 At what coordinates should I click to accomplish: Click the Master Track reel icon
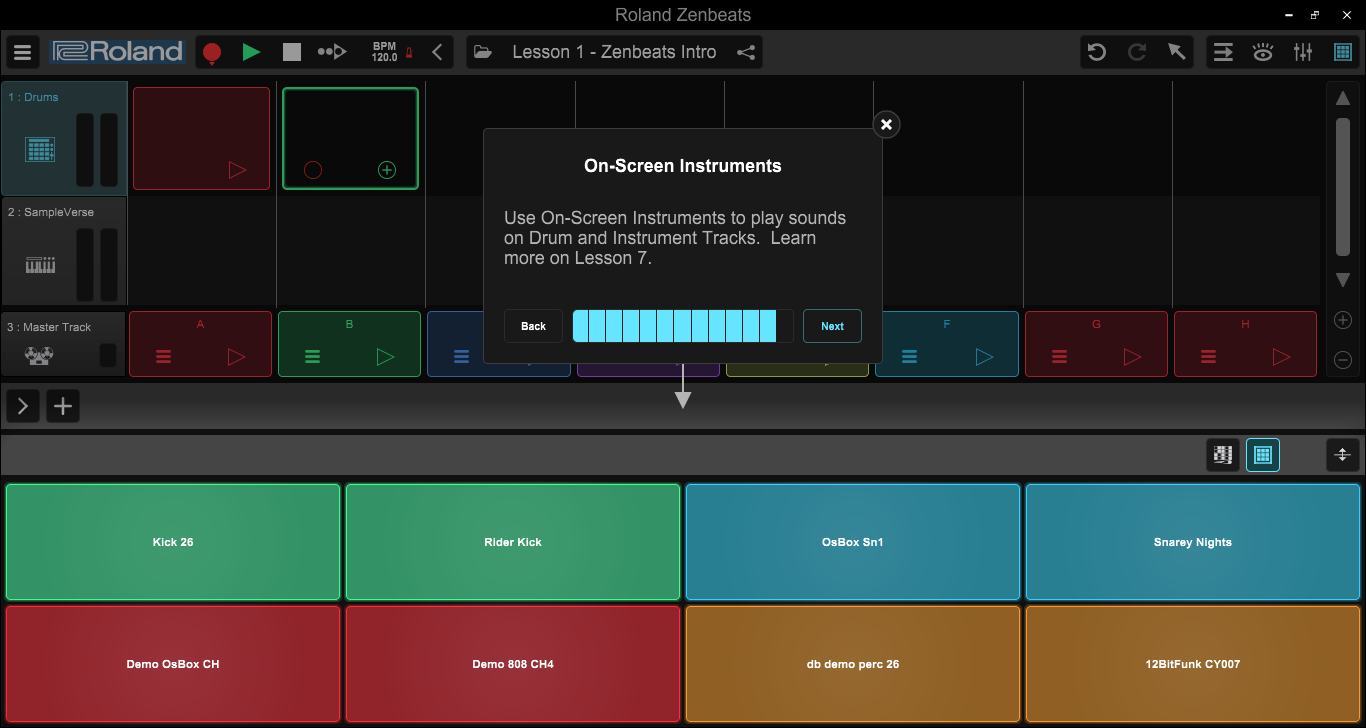pos(40,356)
